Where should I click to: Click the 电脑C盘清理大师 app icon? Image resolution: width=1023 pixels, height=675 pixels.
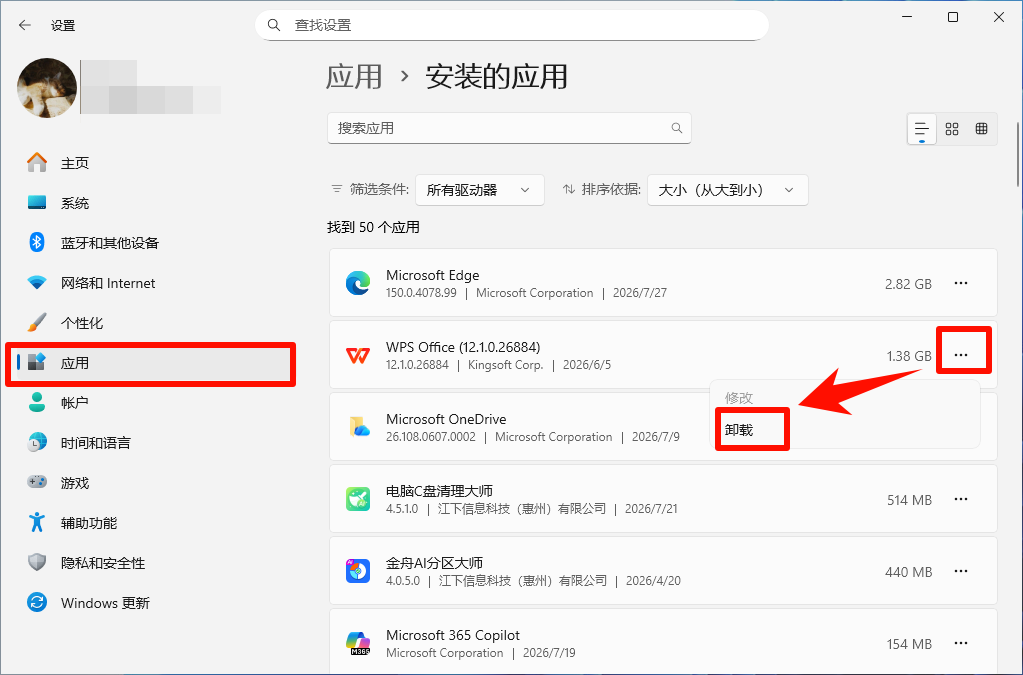(358, 499)
